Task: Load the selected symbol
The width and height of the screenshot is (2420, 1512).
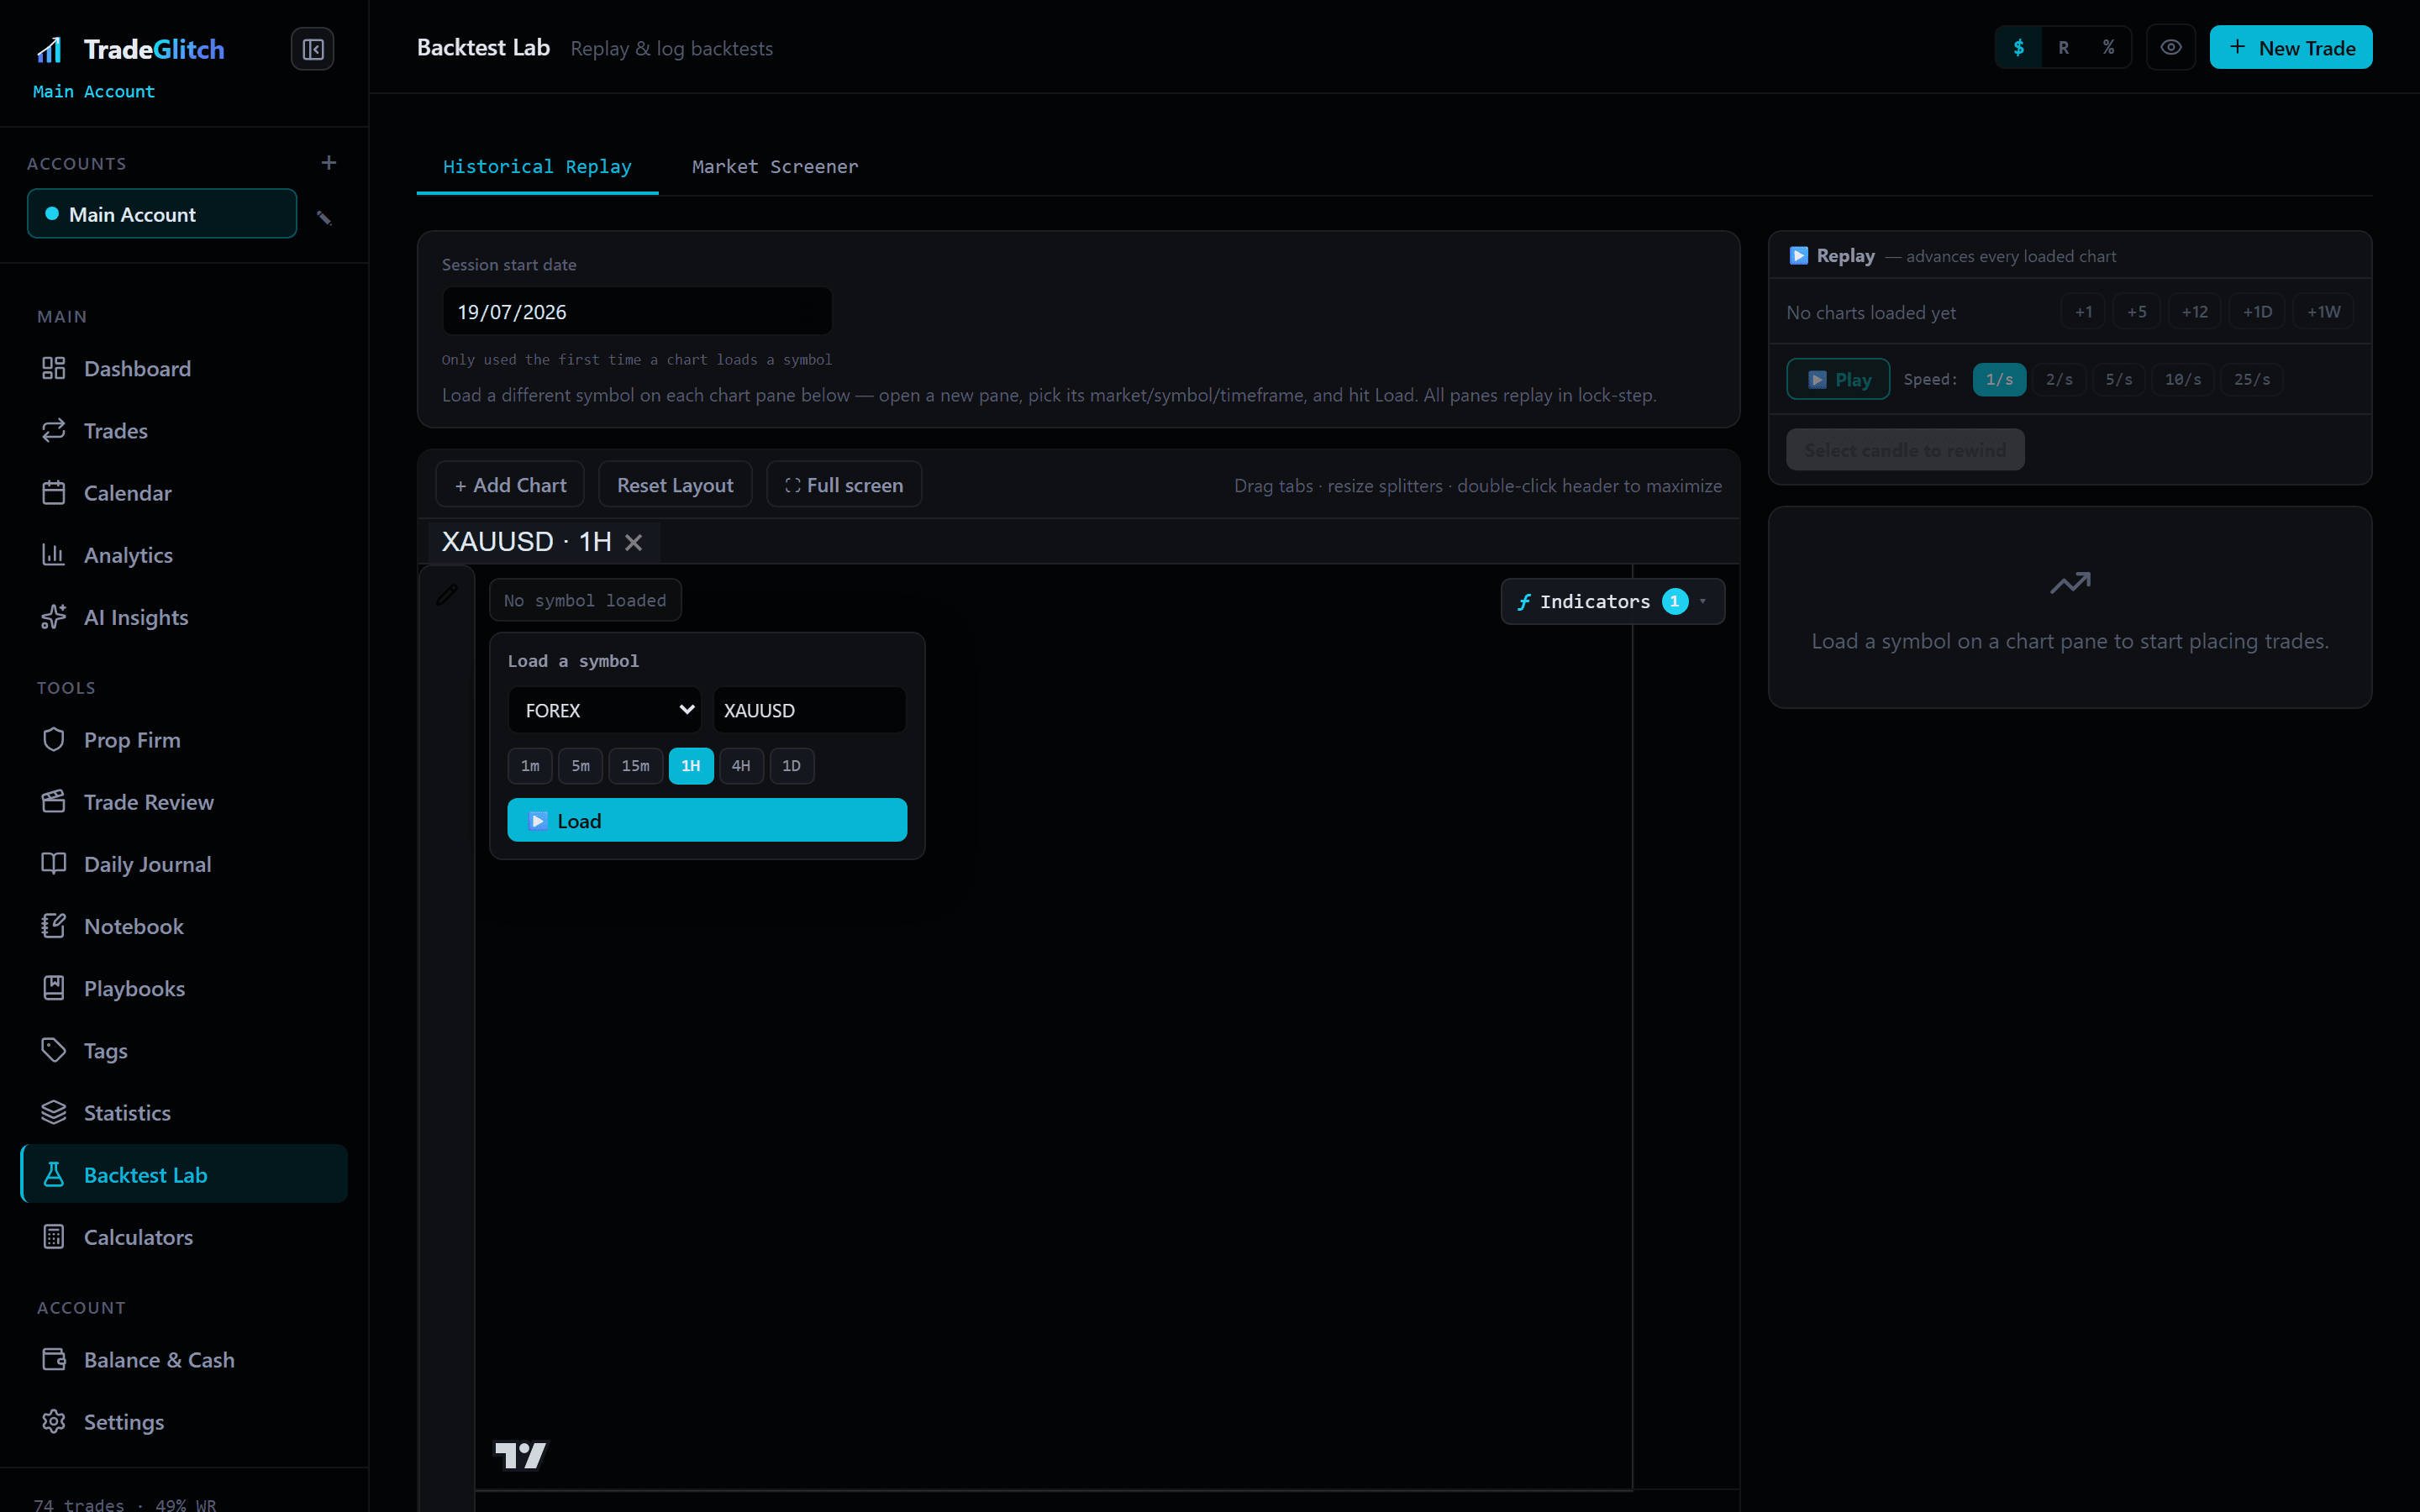Action: [707, 820]
